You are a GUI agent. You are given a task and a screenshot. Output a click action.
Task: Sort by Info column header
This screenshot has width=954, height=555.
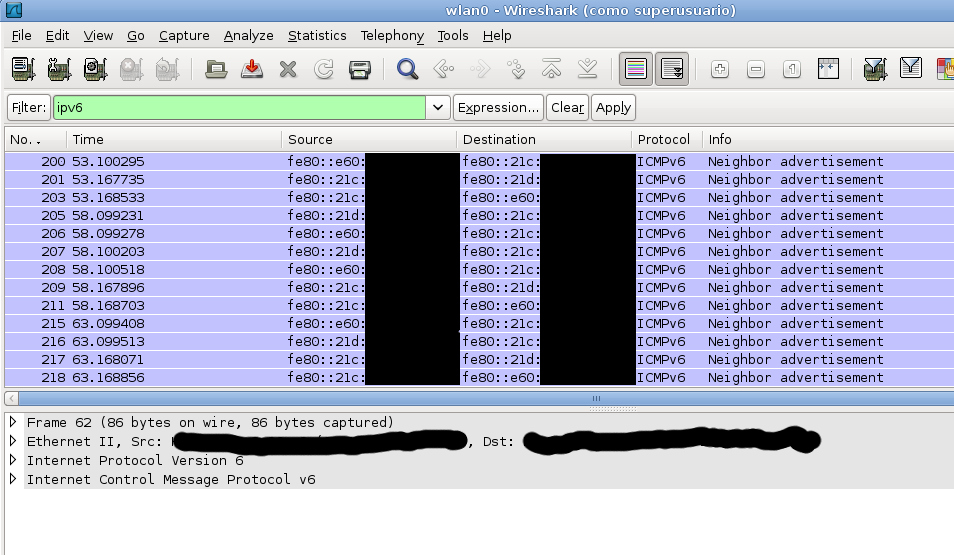(x=828, y=139)
